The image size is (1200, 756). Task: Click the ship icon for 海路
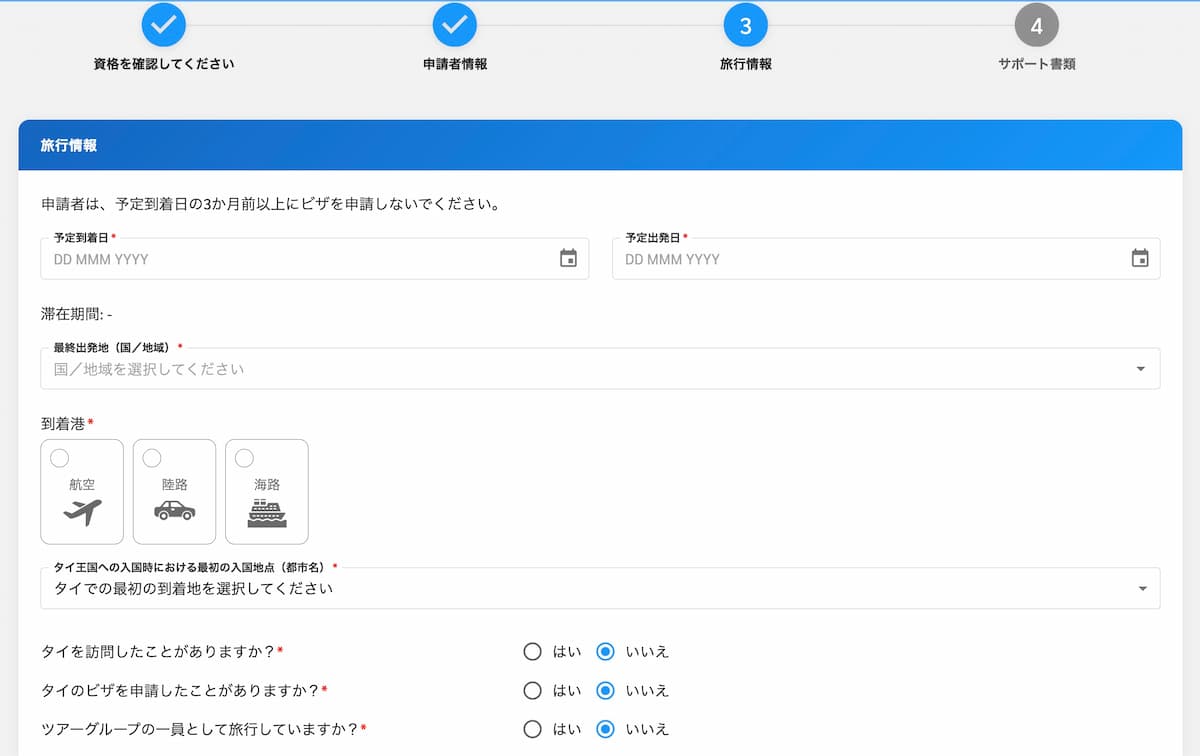[x=267, y=513]
